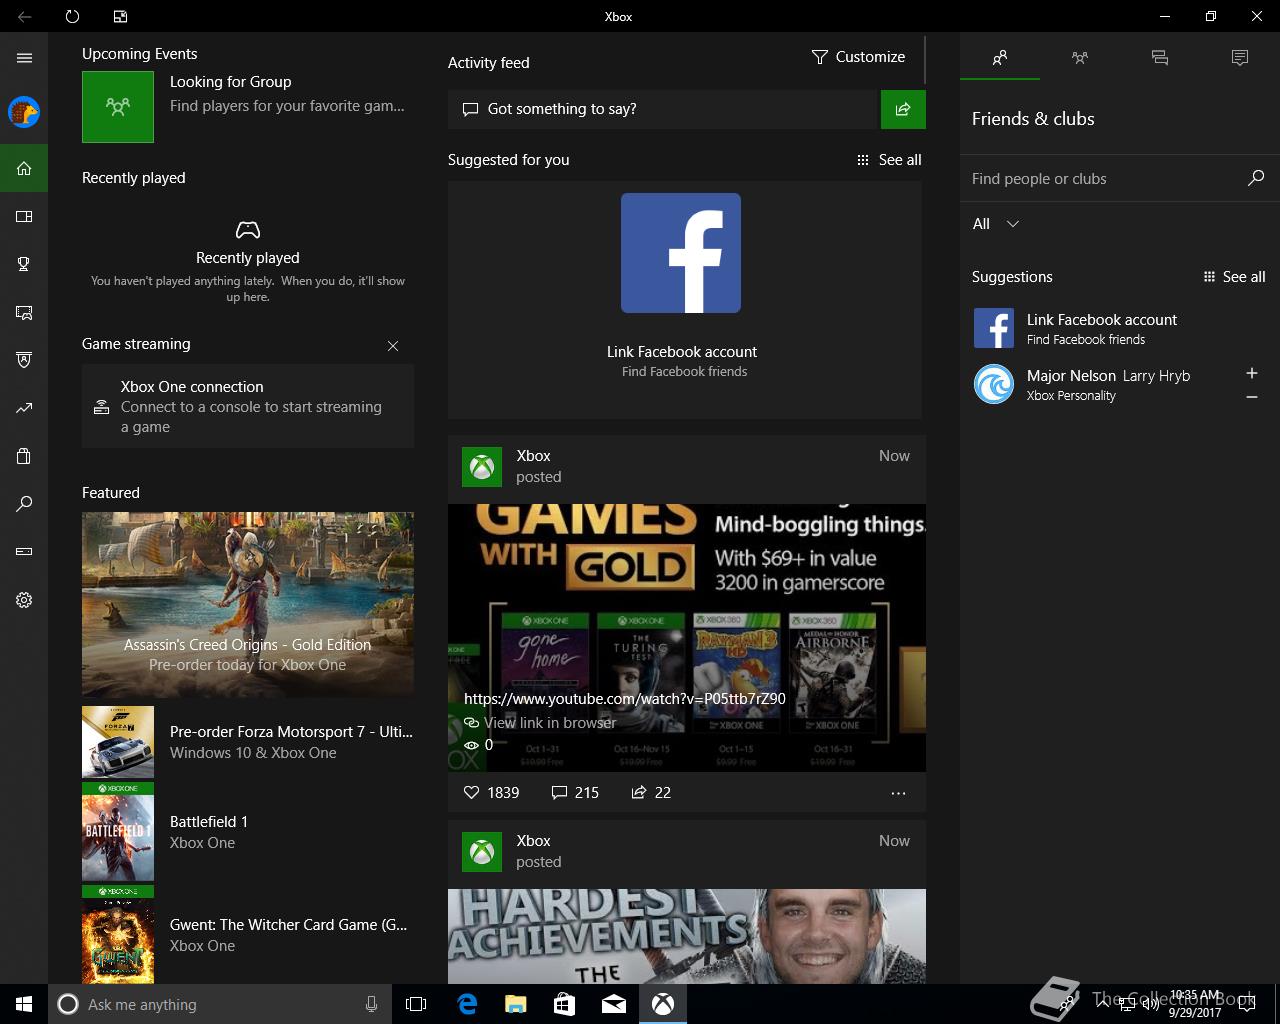Image resolution: width=1280 pixels, height=1024 pixels.
Task: Click Xbox avatar on first post
Action: tap(482, 467)
